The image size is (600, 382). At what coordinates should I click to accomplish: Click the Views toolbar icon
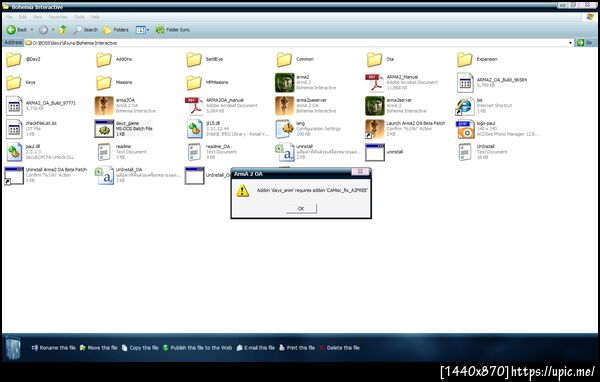pos(141,29)
